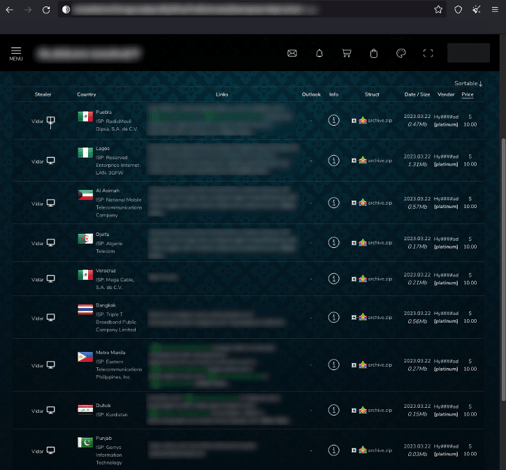506x470 pixels.
Task: Open the hamburger MENU in the site header
Action: point(16,53)
